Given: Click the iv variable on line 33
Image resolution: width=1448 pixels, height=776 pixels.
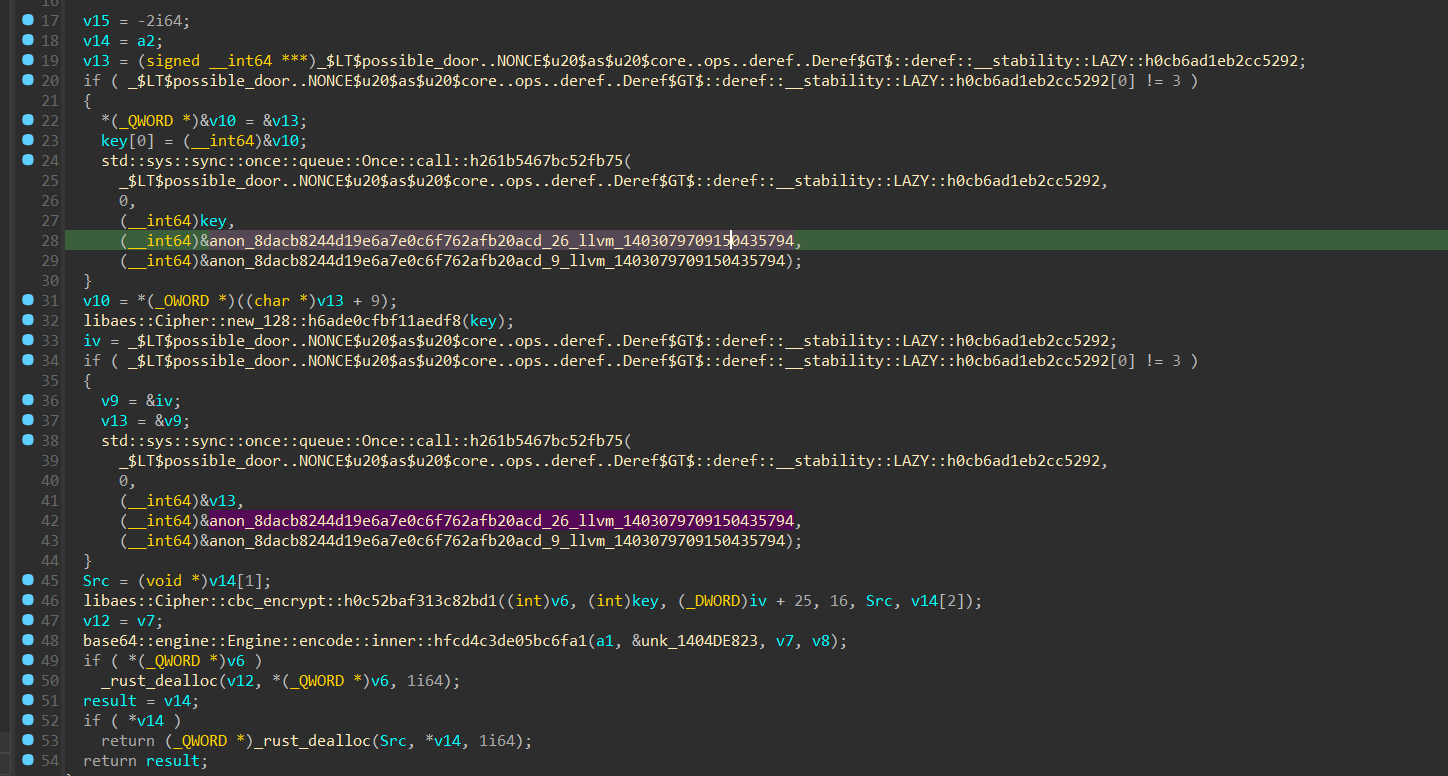Looking at the screenshot, I should [x=91, y=340].
